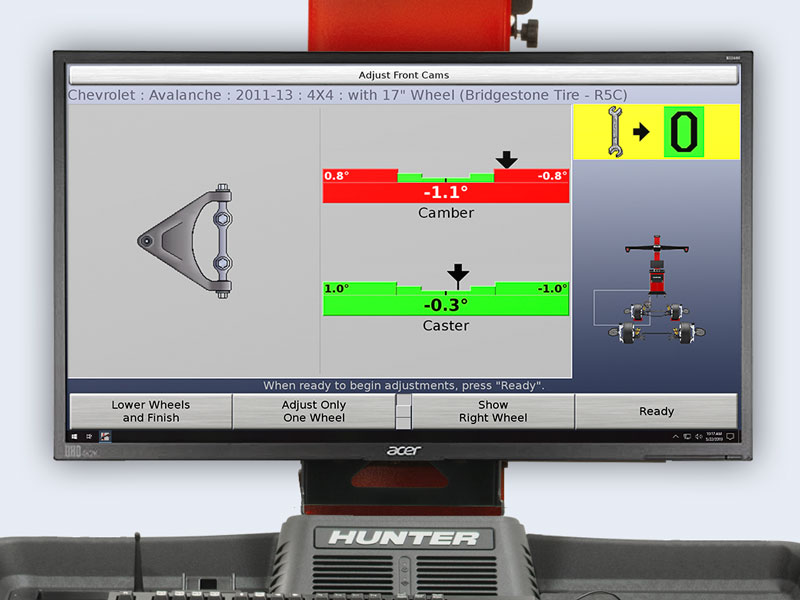
Task: Click the black arrow above the Caster gauge
Action: 457,272
